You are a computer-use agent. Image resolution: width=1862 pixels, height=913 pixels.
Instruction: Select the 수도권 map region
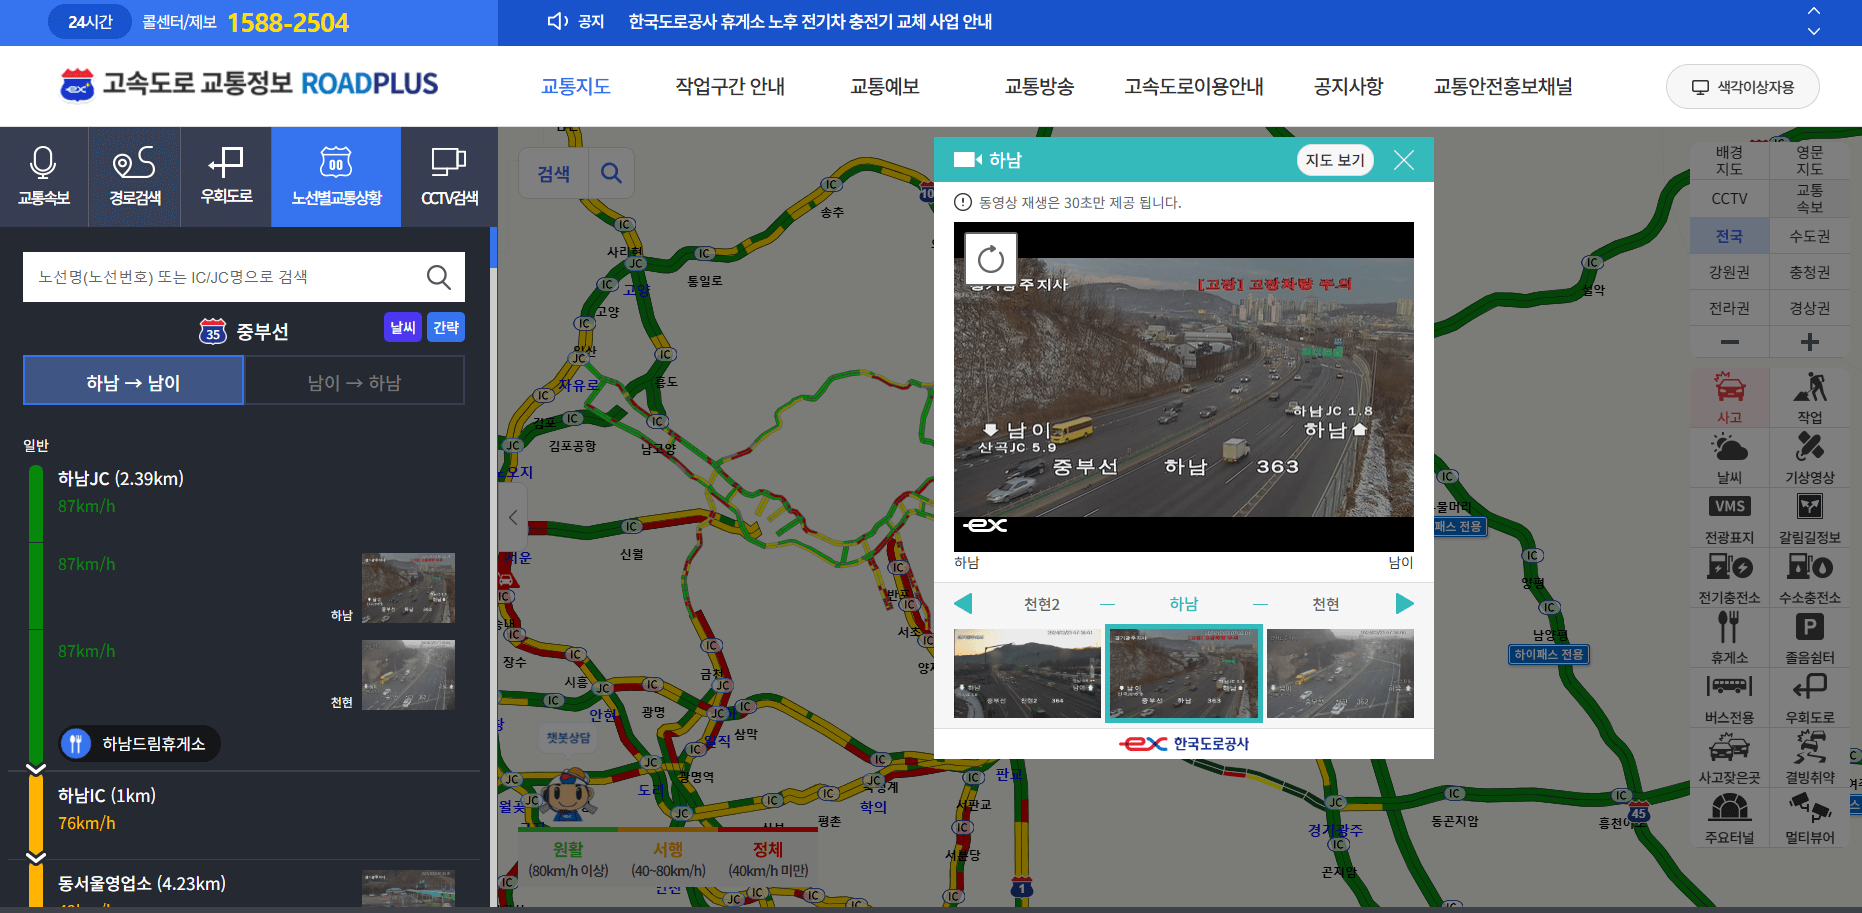click(1810, 236)
